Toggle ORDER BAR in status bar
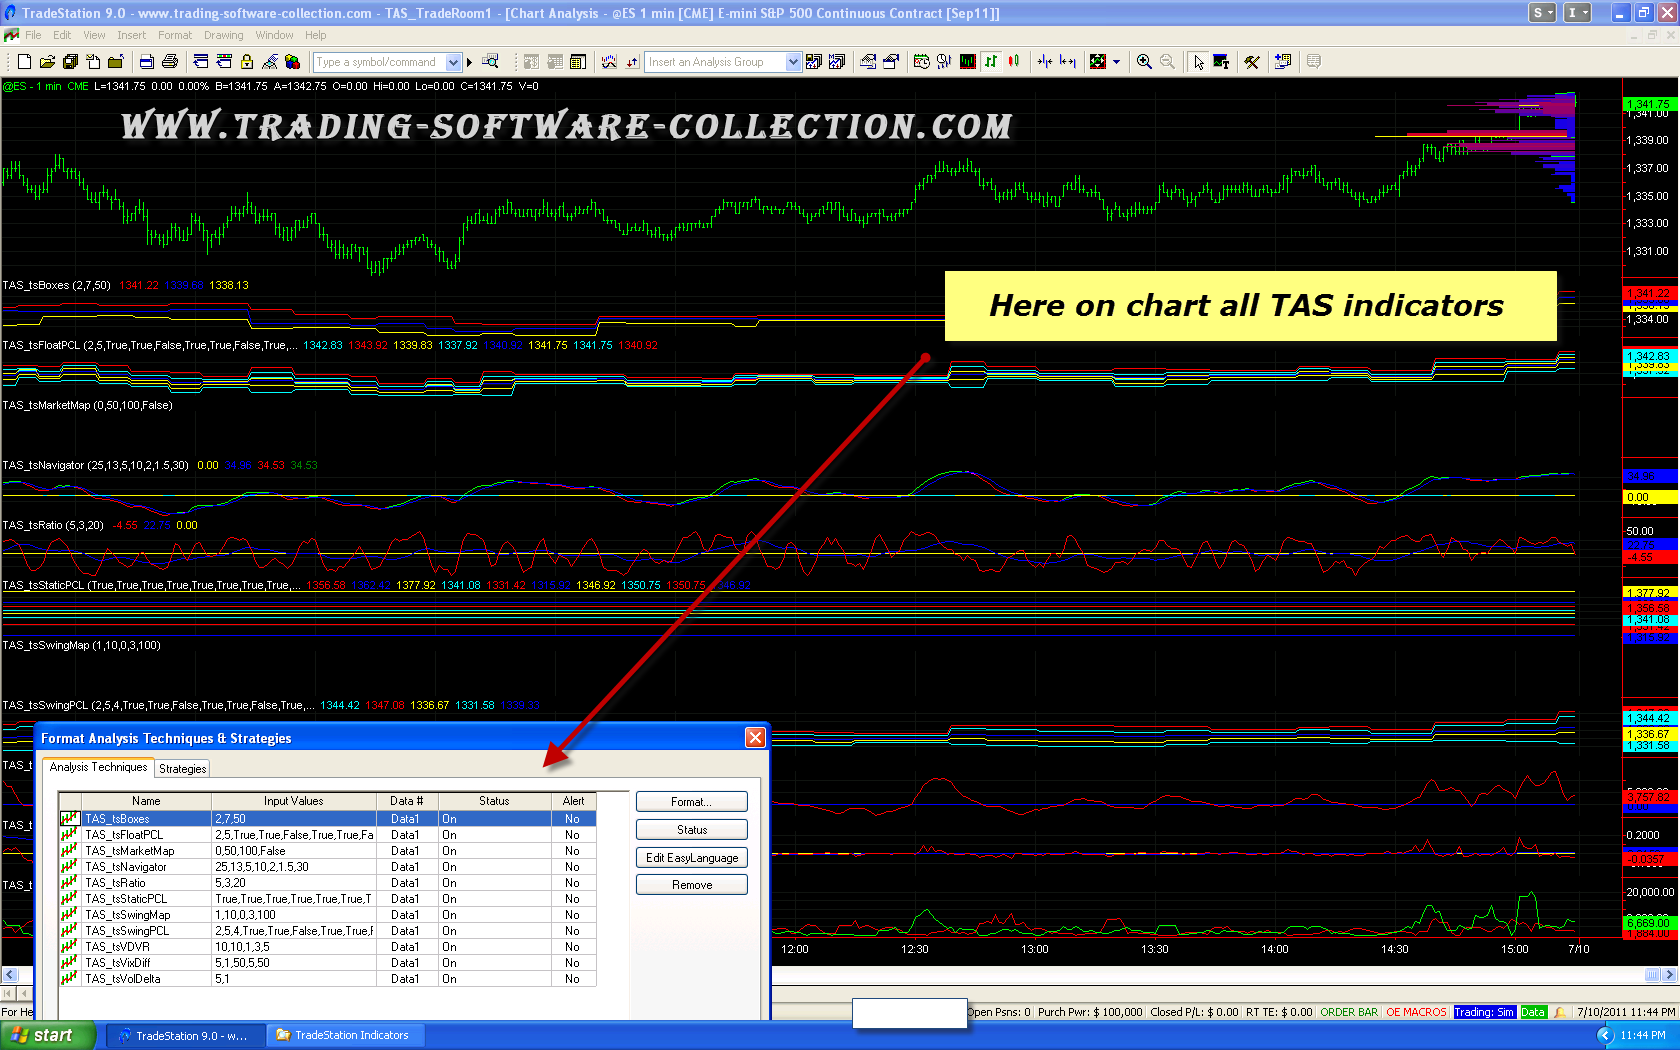 tap(1349, 1012)
